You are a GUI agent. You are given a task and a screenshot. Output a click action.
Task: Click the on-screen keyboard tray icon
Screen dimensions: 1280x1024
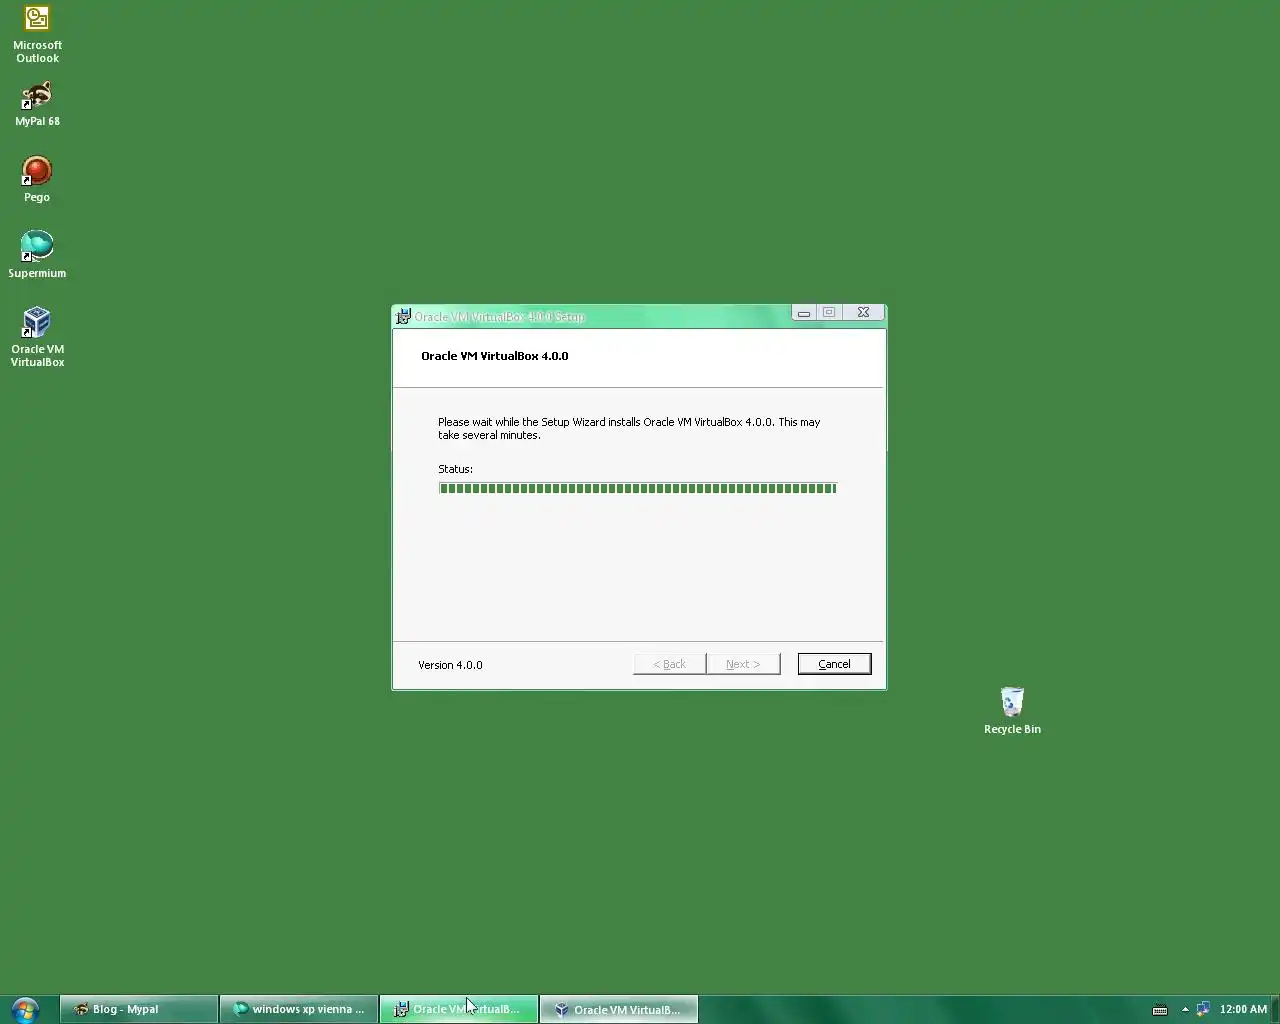1160,1009
